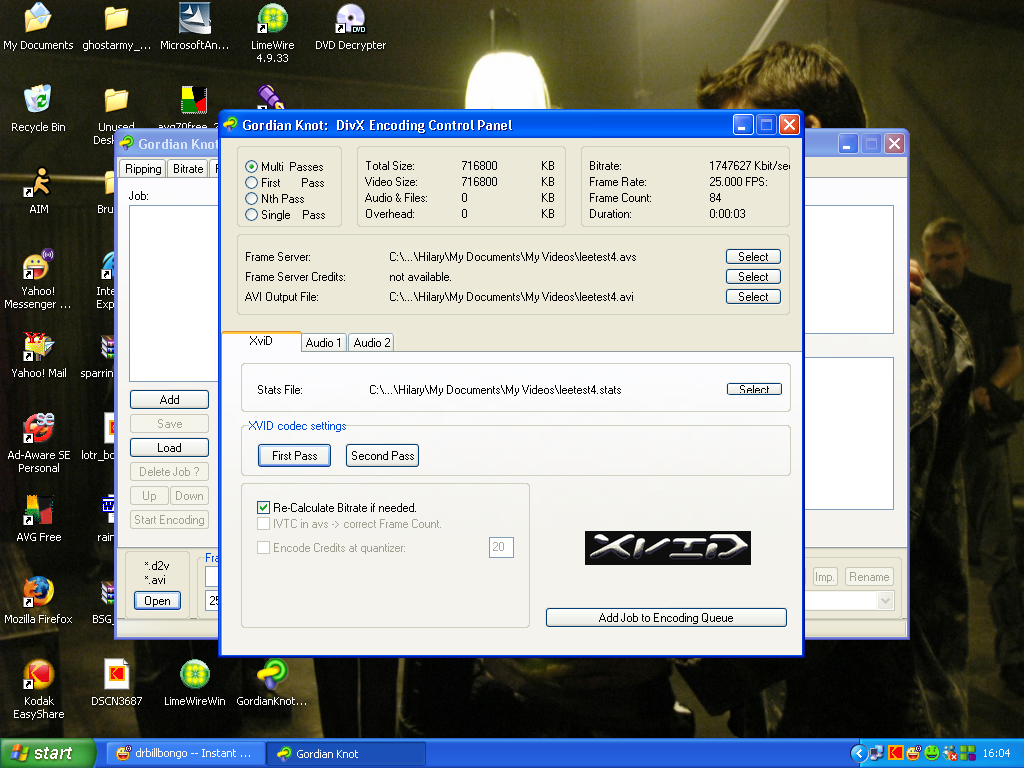Click Add Job to Encoding Queue
This screenshot has width=1024, height=768.
[x=666, y=618]
